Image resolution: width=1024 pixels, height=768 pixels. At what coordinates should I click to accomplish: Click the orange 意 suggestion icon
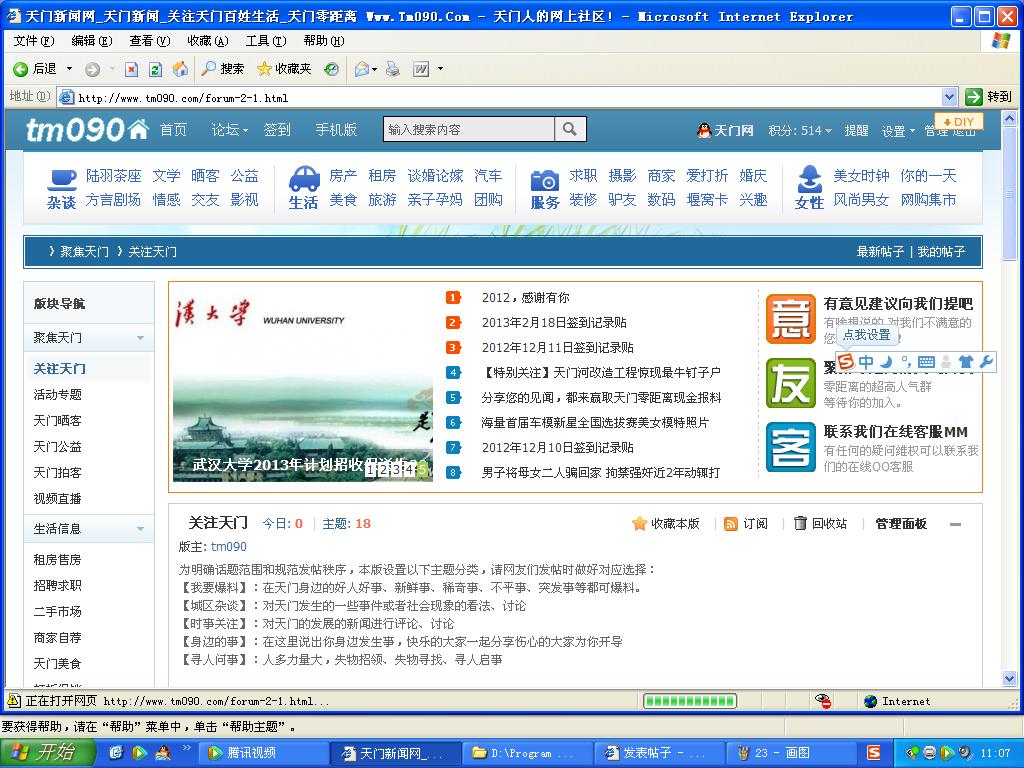(791, 319)
